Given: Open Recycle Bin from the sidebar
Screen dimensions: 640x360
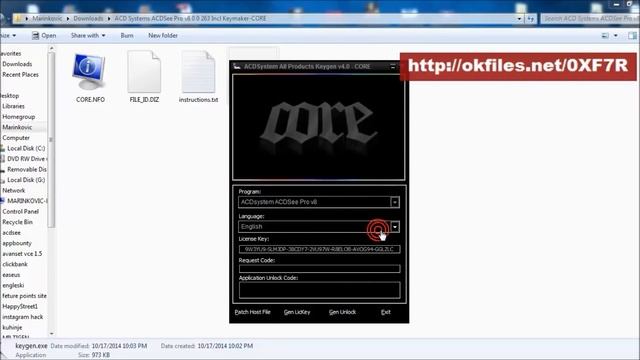Looking at the screenshot, I should point(17,222).
